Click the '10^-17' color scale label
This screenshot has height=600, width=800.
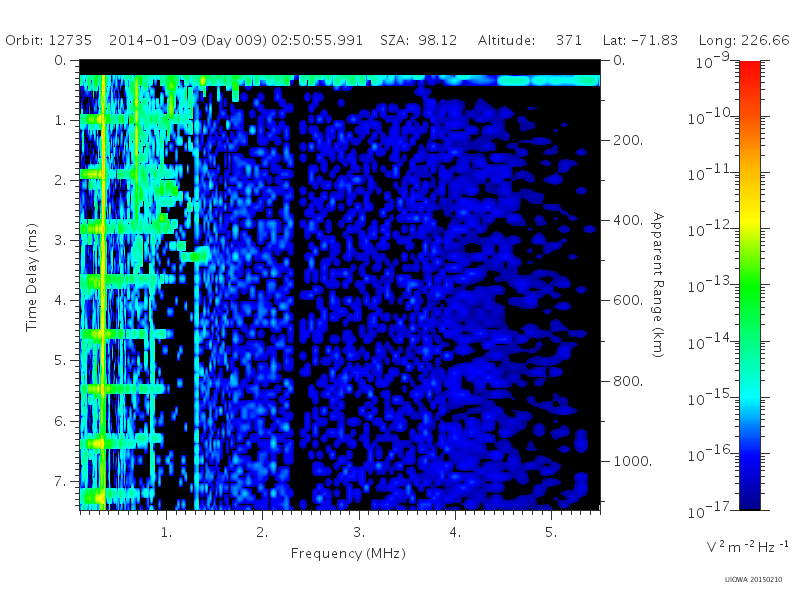click(710, 510)
